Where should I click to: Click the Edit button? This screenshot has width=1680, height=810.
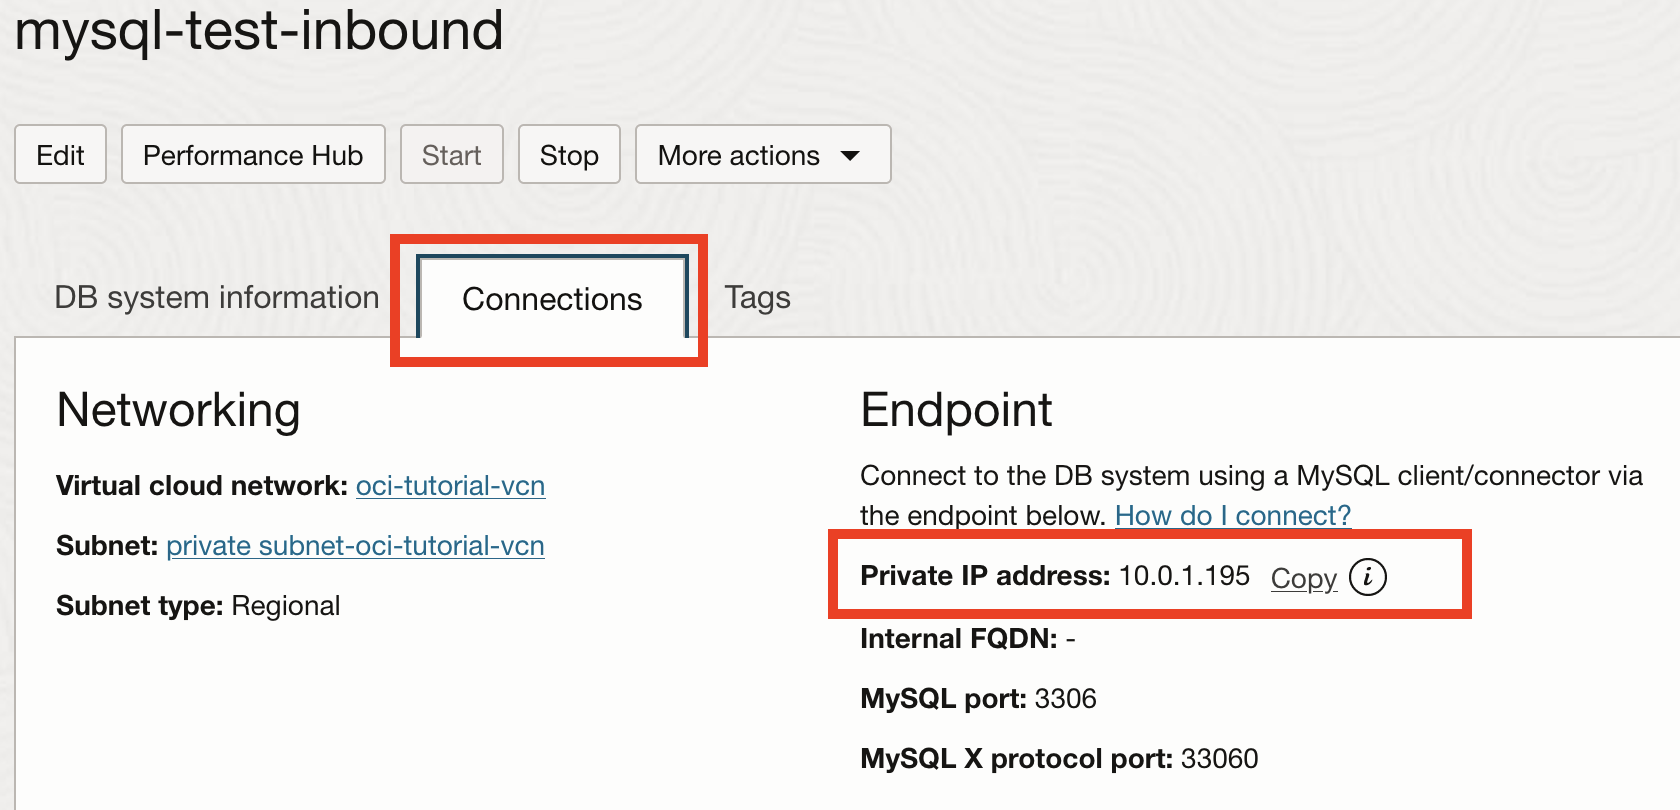(x=60, y=155)
